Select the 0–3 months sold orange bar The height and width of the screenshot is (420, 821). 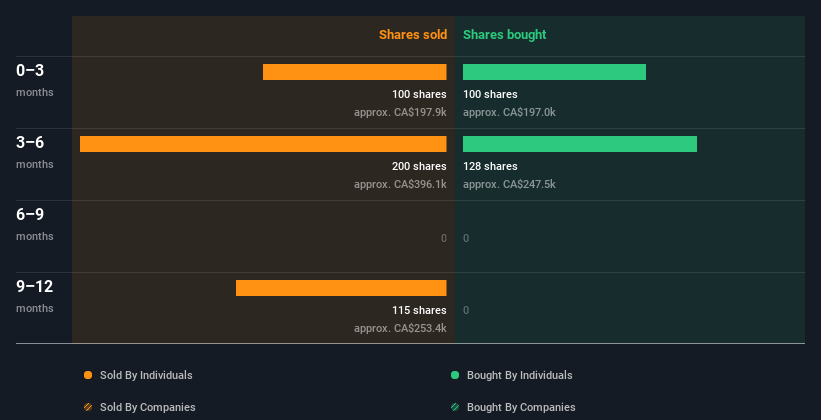tap(354, 72)
